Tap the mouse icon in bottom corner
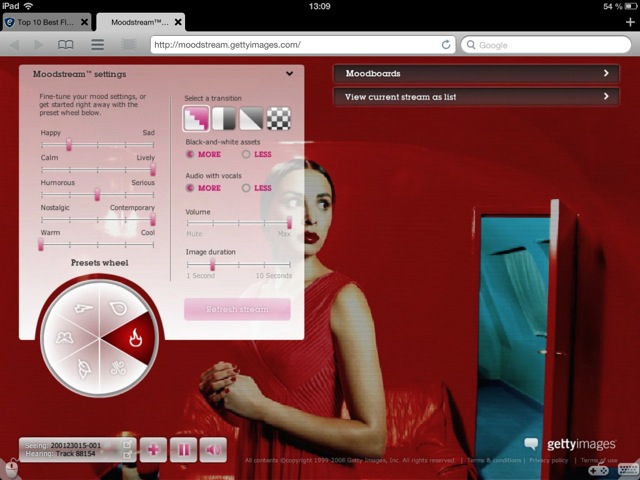The width and height of the screenshot is (640, 480). click(12, 468)
